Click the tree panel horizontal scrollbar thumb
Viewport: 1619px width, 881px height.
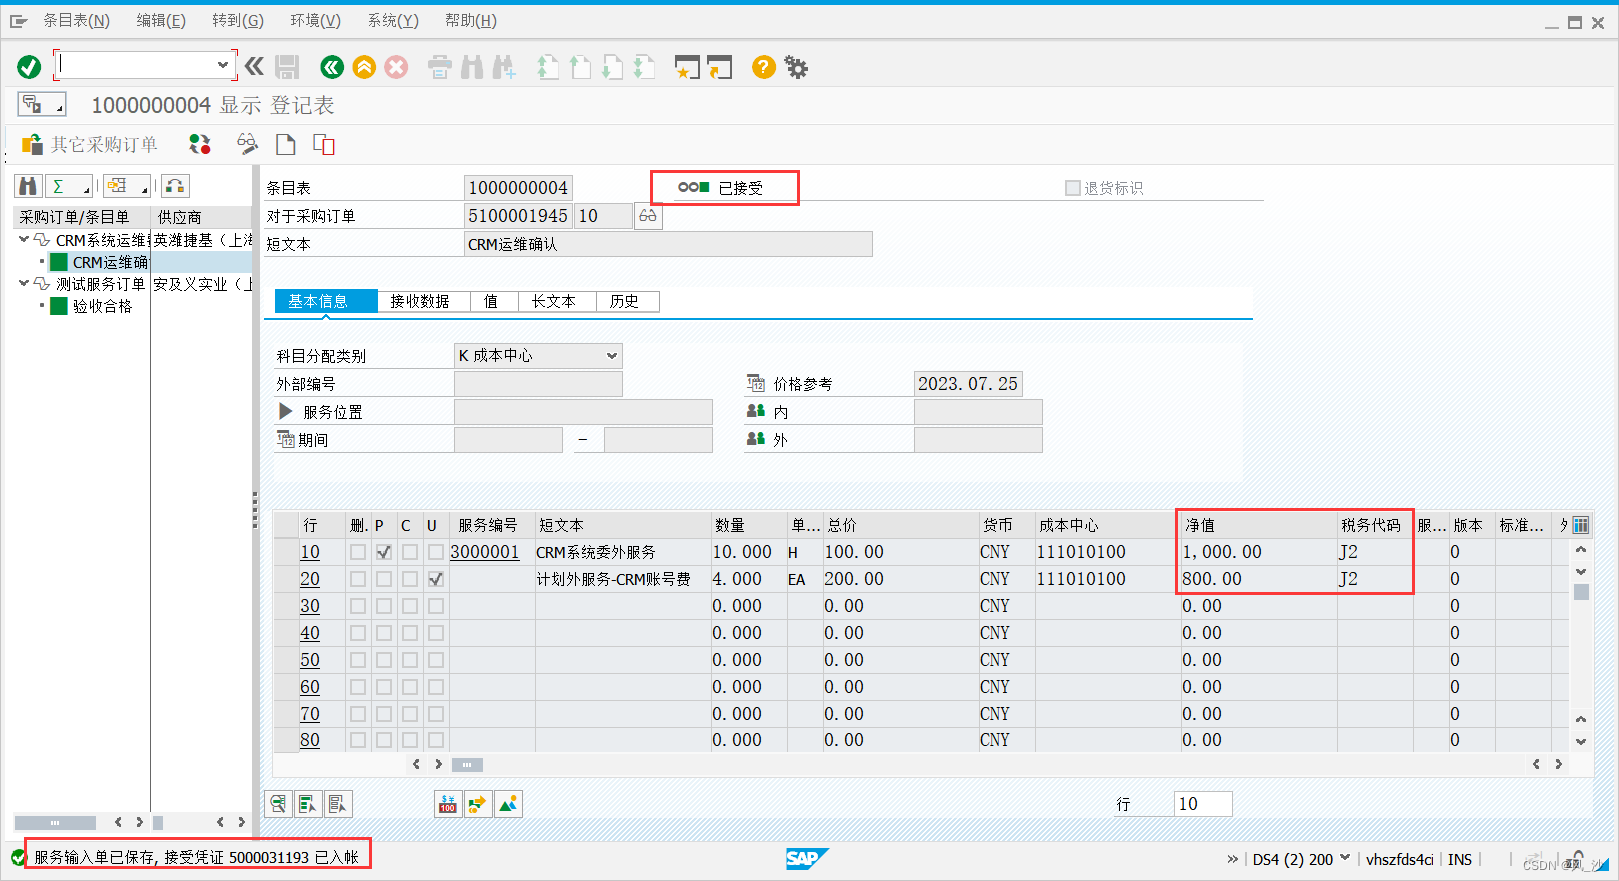pos(55,822)
